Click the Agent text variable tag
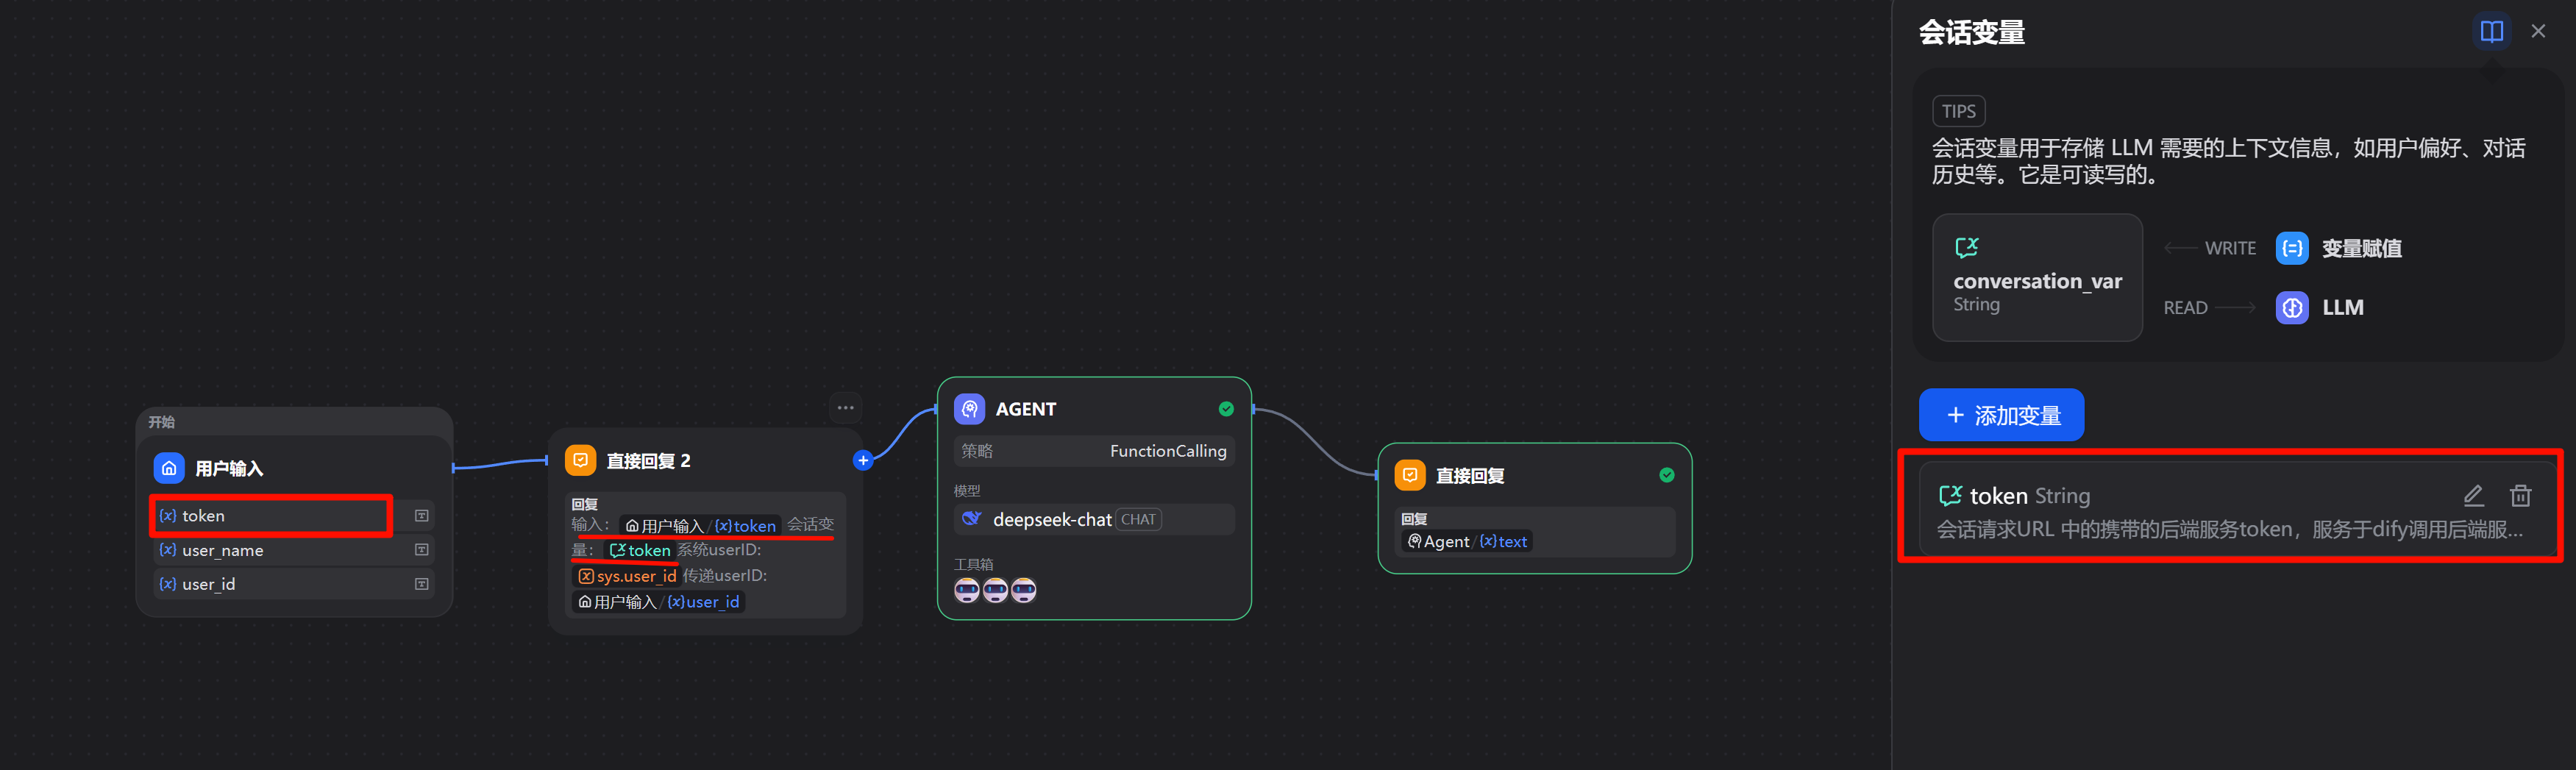Image resolution: width=2576 pixels, height=770 pixels. (x=1467, y=541)
